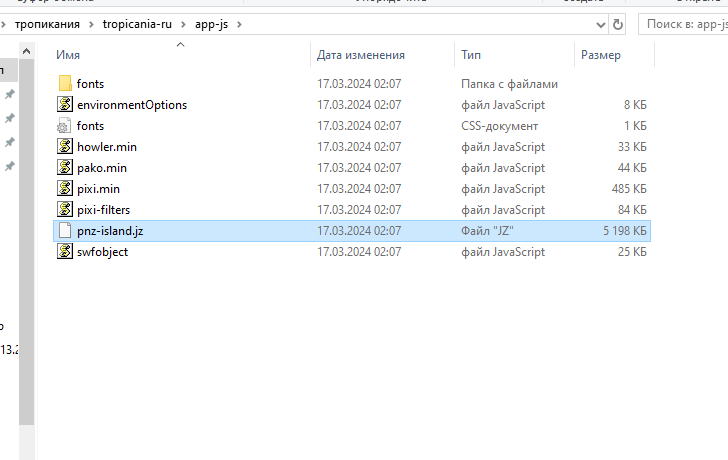Click the fonts CSS document icon
This screenshot has height=460, width=728.
64,126
